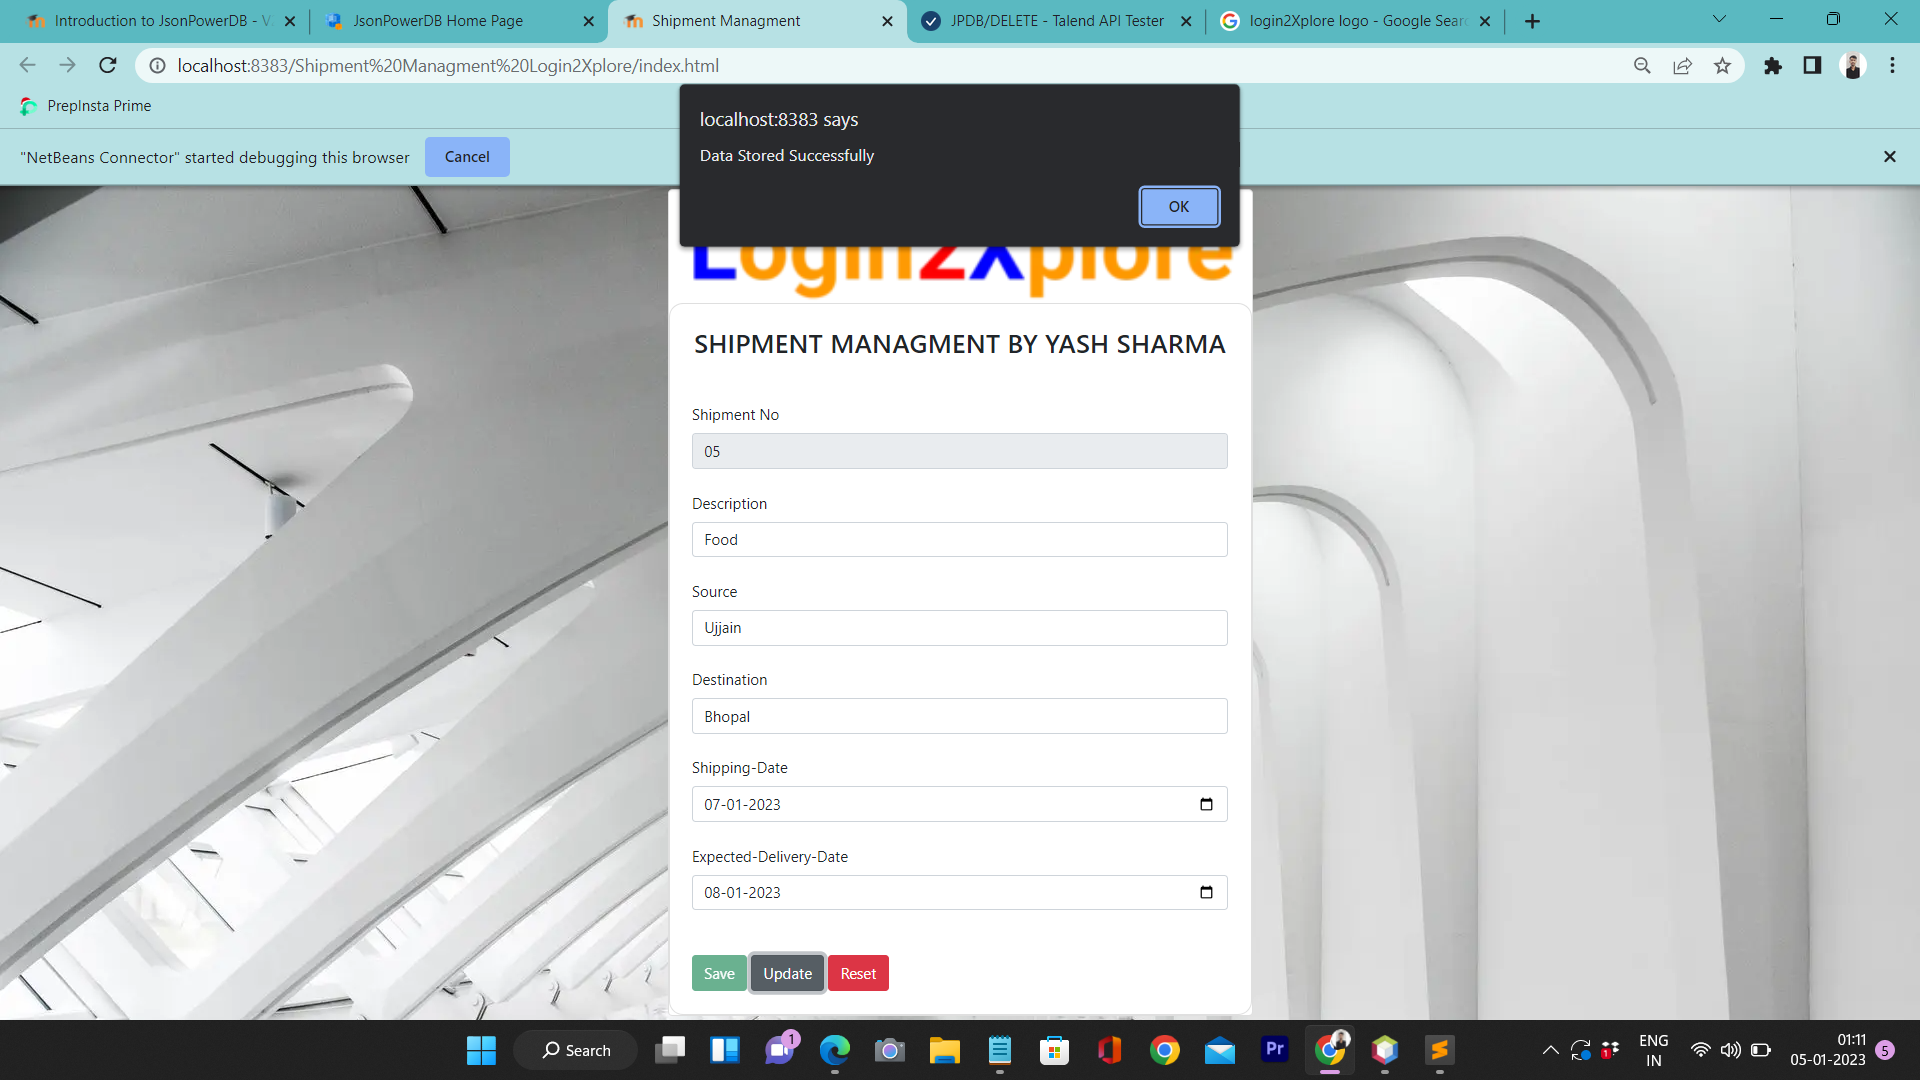Click OK on the Data Stored dialog
The width and height of the screenshot is (1920, 1080).
click(x=1178, y=206)
